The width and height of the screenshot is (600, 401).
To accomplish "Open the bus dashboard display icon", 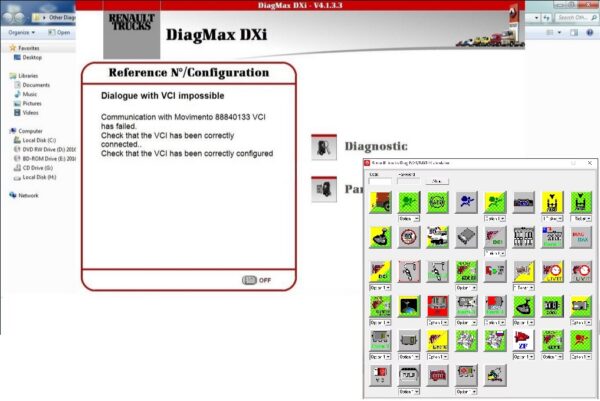I will [409, 375].
